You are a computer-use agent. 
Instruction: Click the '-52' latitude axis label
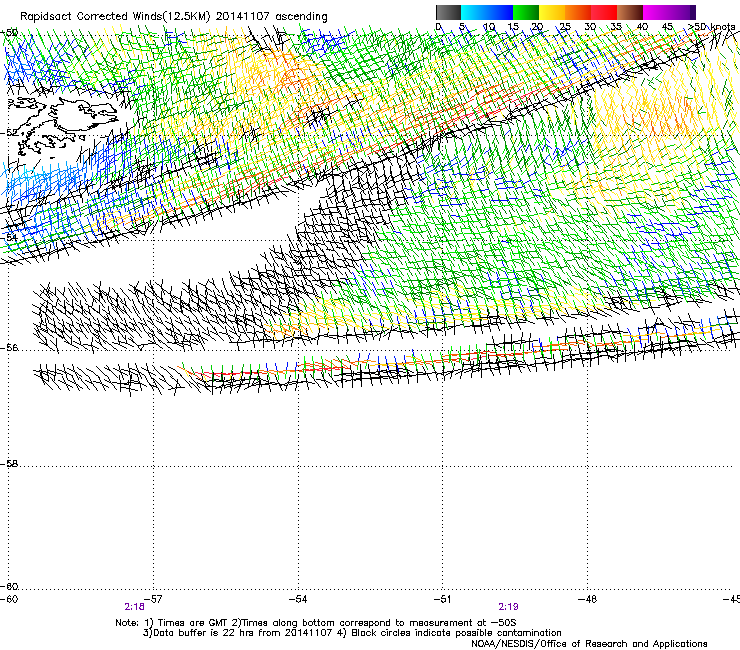9,133
